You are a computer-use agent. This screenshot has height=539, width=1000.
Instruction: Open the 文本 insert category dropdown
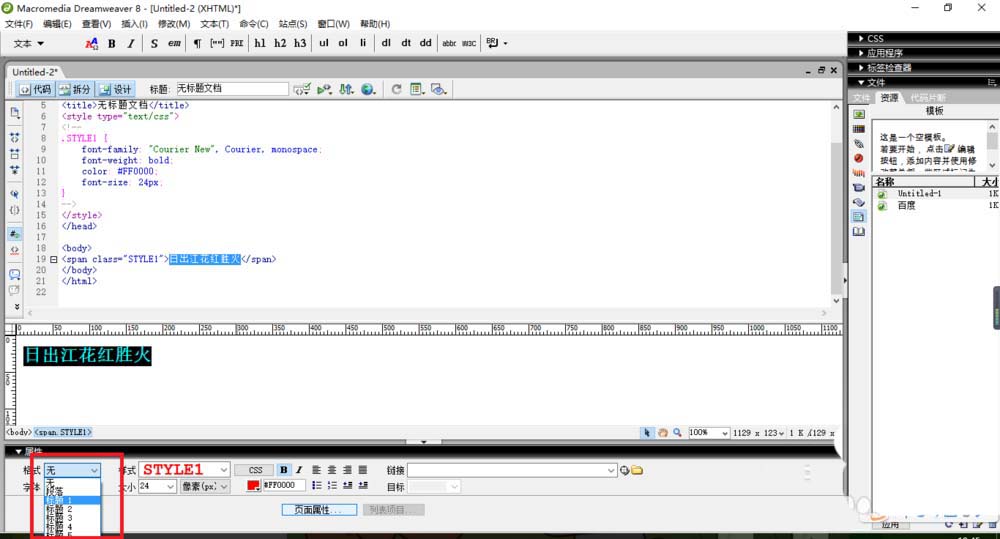29,43
